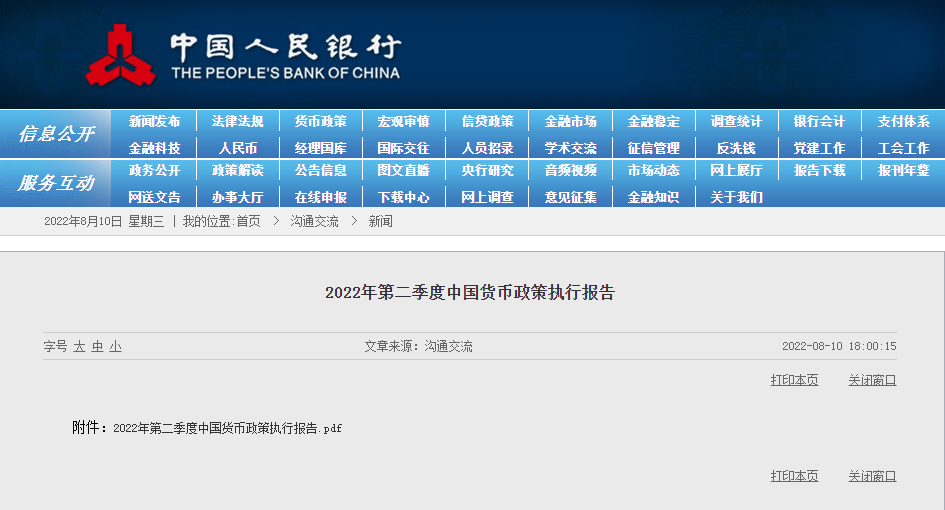Image resolution: width=945 pixels, height=510 pixels.
Task: Go to the 货币政策 section
Action: tap(320, 121)
